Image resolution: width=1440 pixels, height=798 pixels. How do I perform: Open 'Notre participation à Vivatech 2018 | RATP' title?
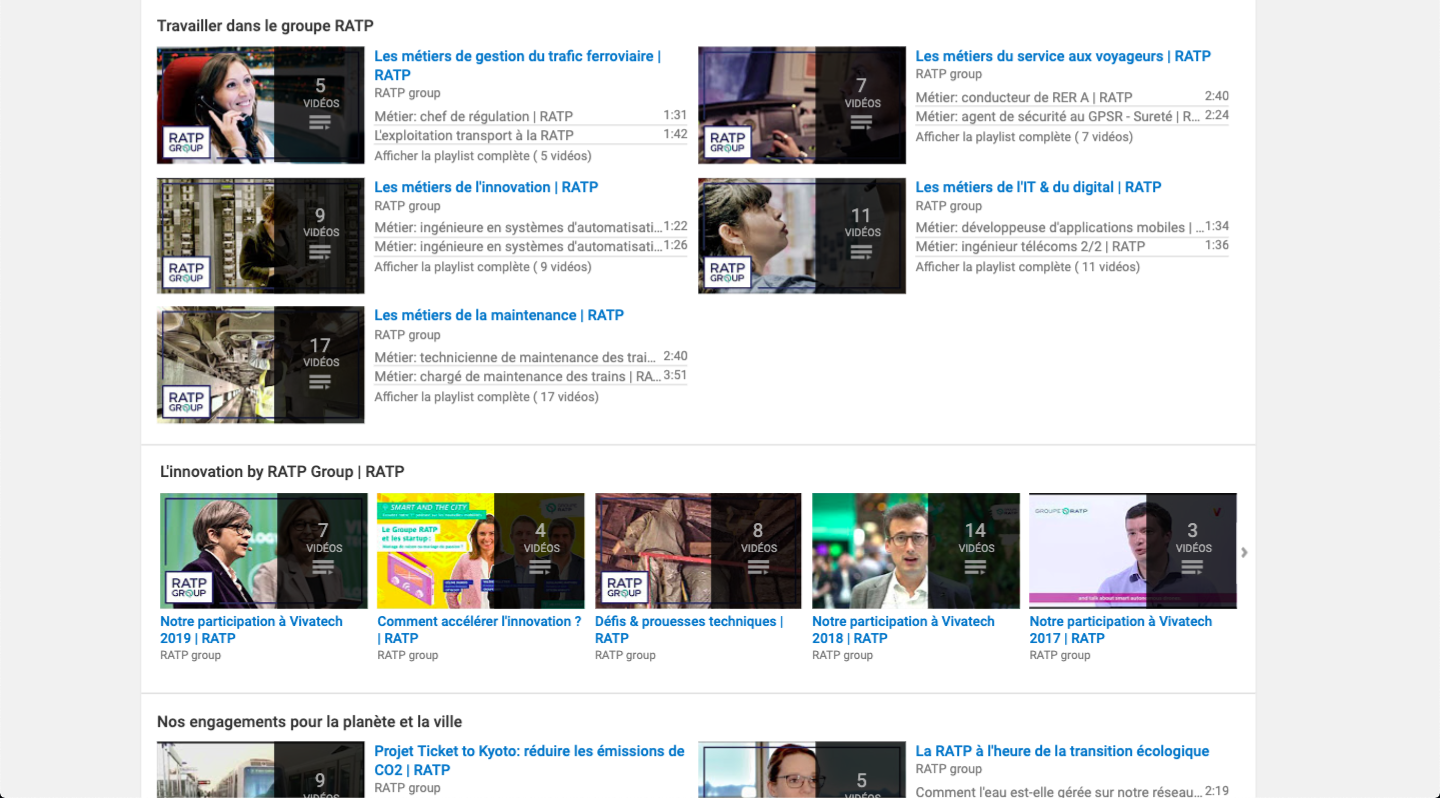(903, 630)
